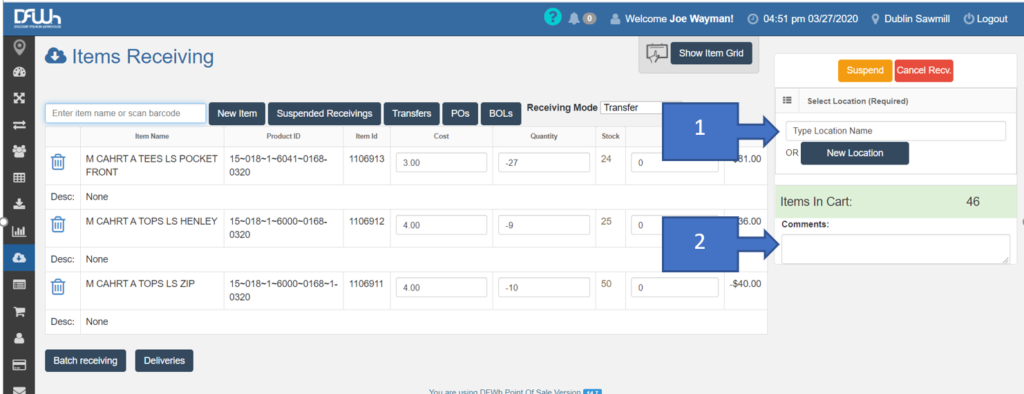Focus the item name or barcode search field

tap(125, 113)
